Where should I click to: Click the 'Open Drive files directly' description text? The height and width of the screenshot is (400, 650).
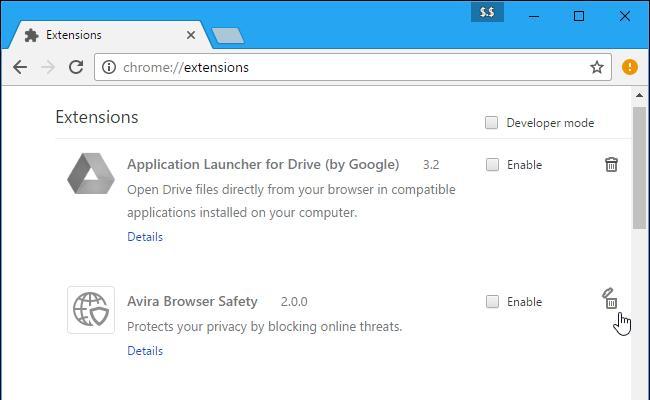(x=291, y=201)
